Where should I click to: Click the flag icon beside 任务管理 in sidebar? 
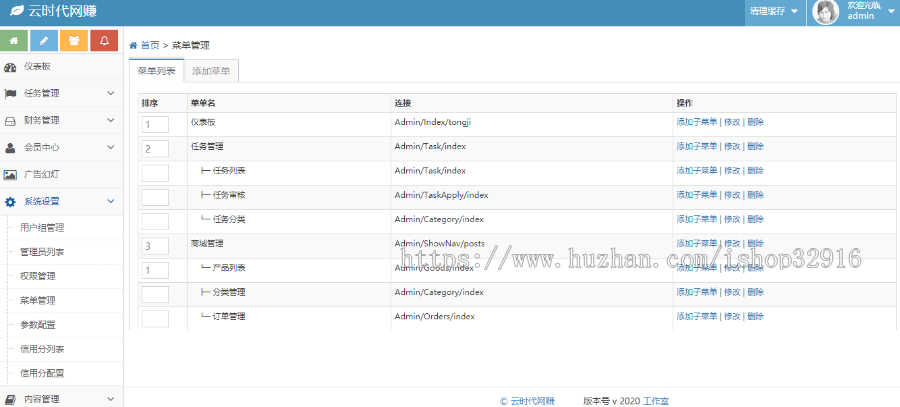point(10,94)
